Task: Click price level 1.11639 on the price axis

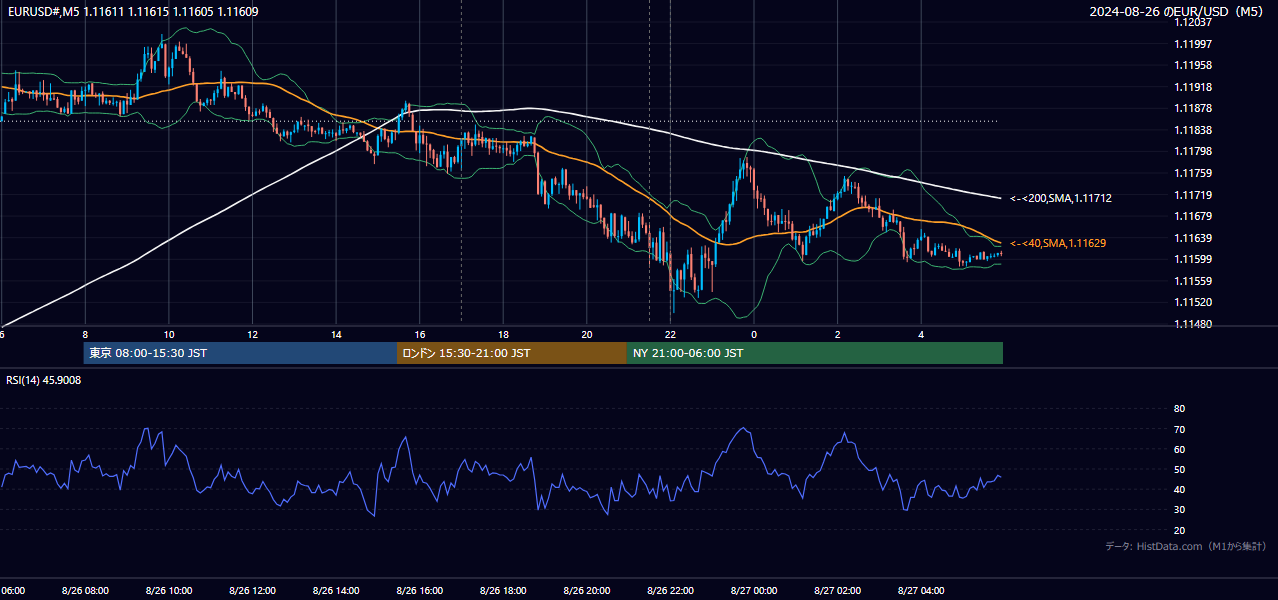Action: point(1193,238)
